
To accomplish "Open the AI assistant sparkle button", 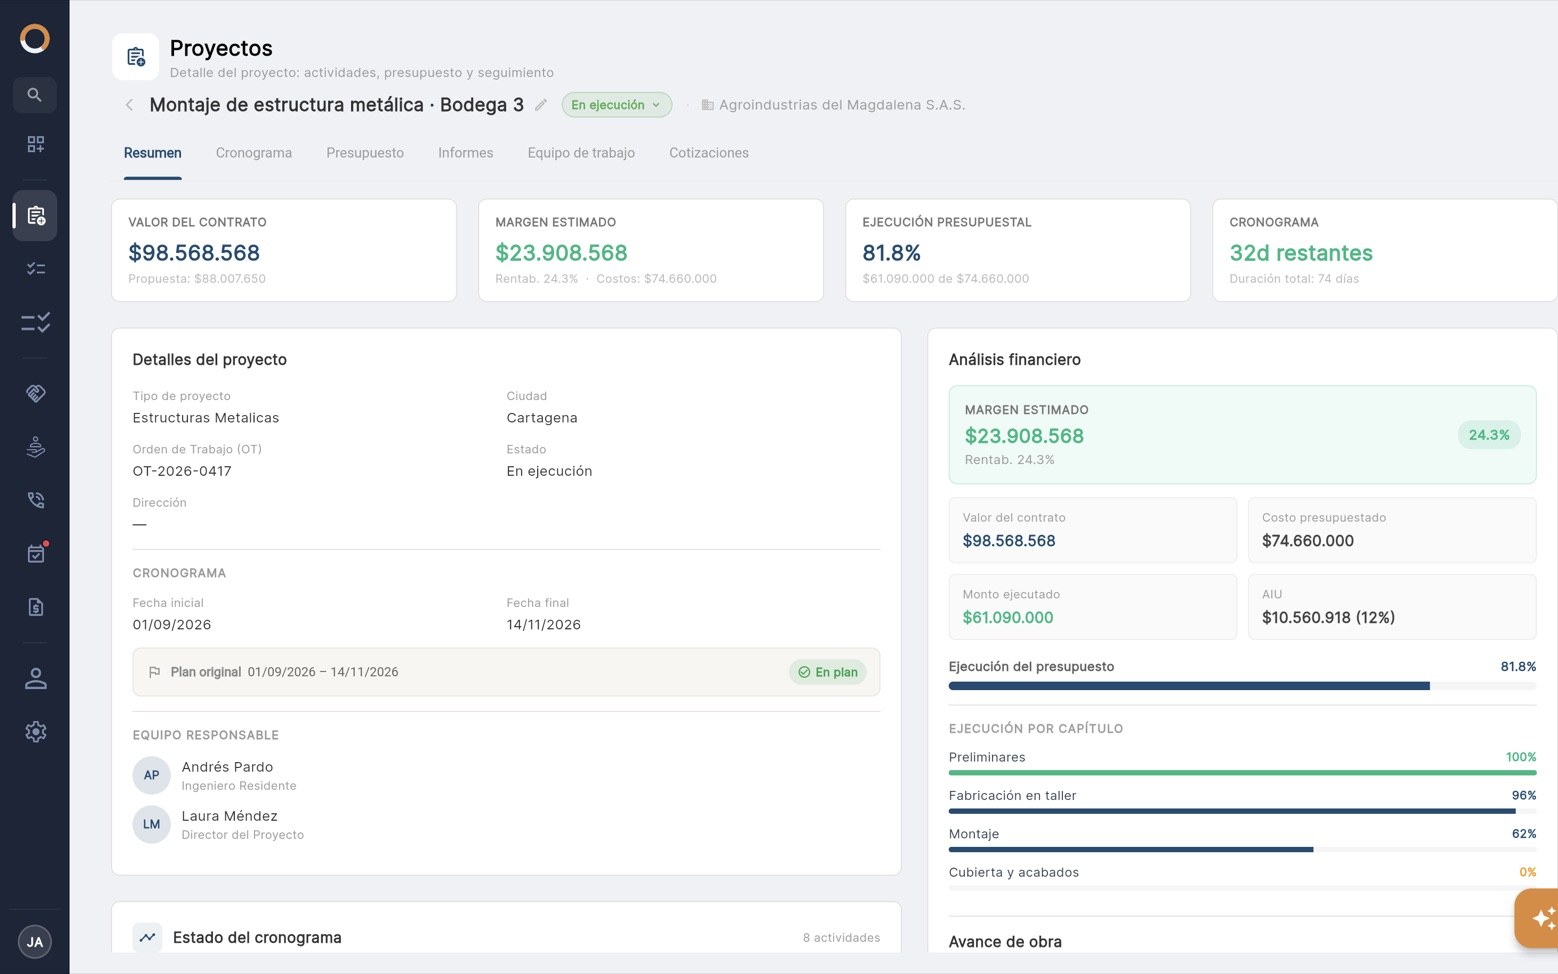I will click(1538, 918).
